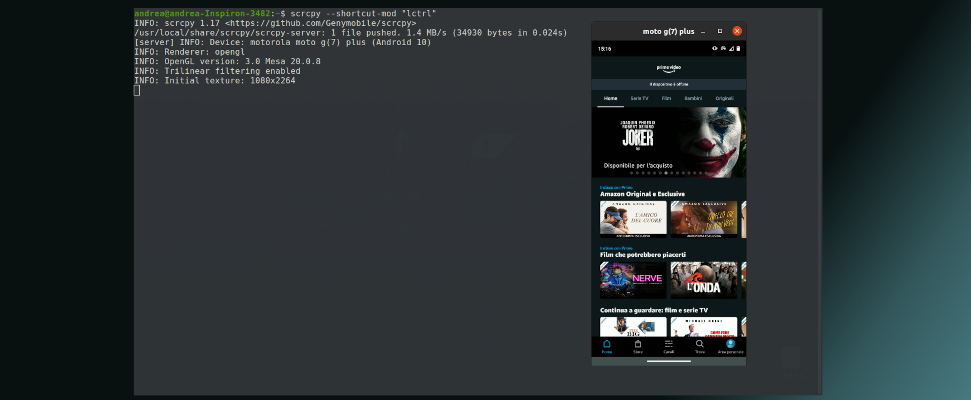The height and width of the screenshot is (400, 971).
Task: Open the Home tab in bottom navigation
Action: point(607,346)
